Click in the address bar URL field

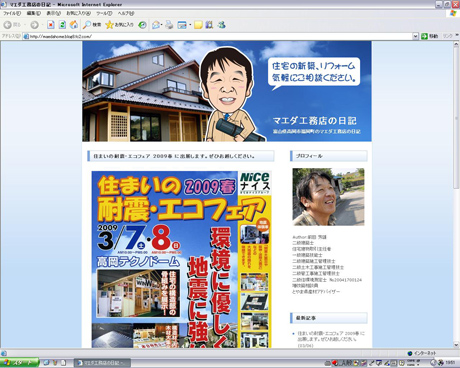click(x=220, y=36)
